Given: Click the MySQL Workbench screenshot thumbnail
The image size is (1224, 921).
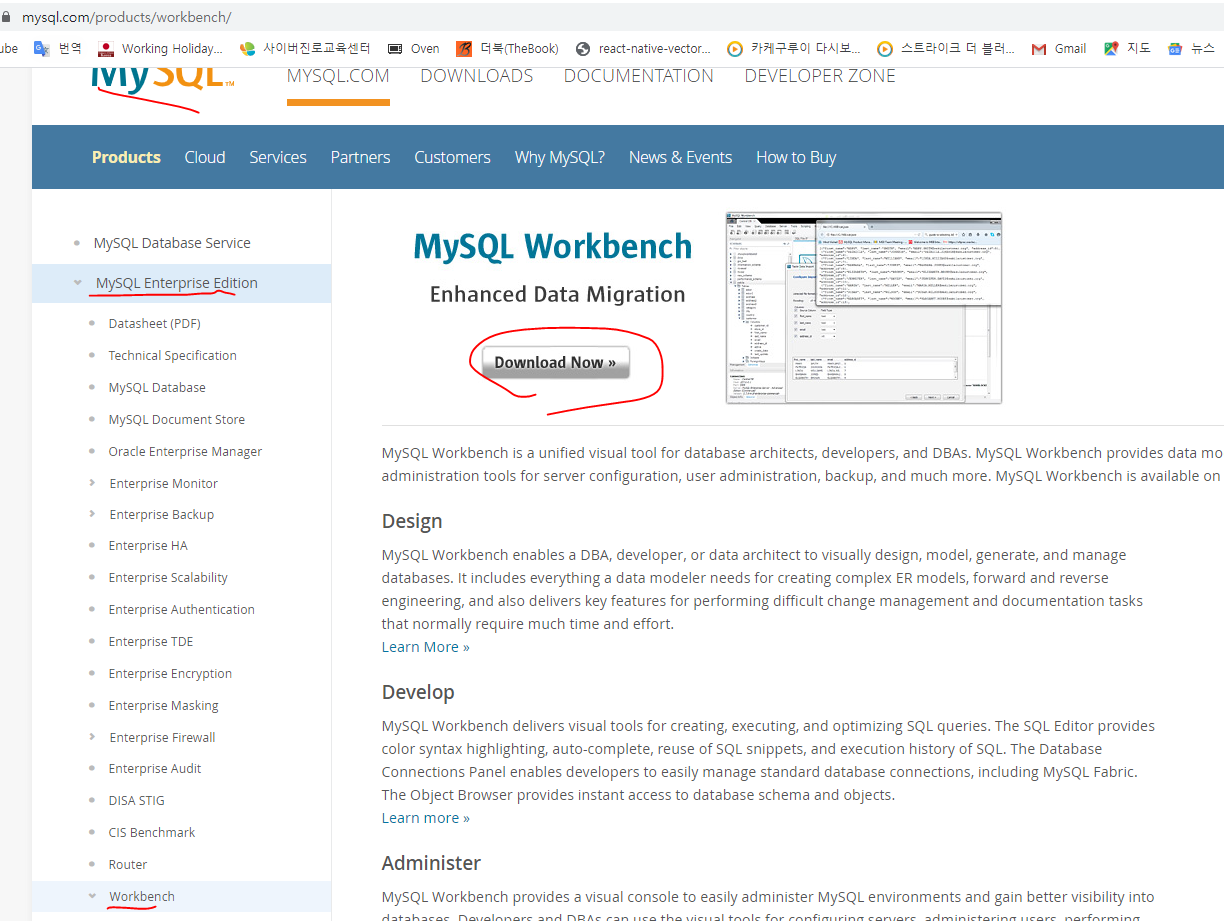Looking at the screenshot, I should click(x=864, y=307).
